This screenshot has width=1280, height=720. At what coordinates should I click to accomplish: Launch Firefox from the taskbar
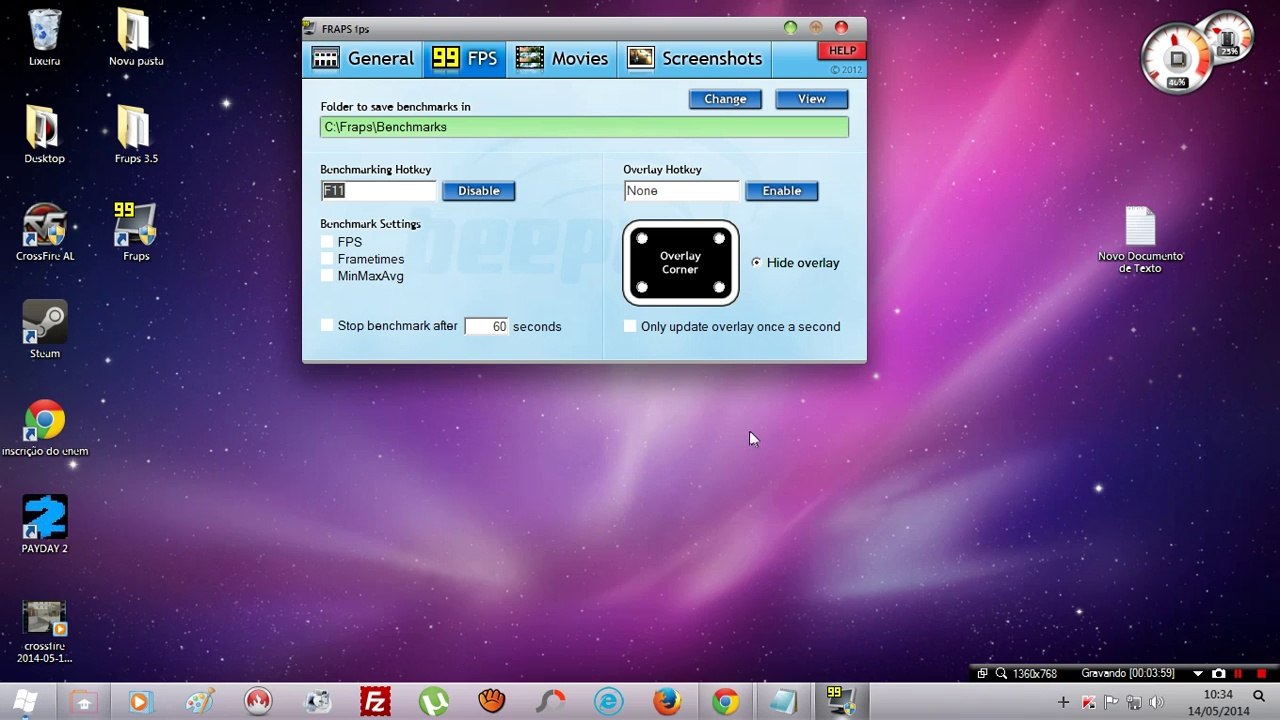(667, 702)
